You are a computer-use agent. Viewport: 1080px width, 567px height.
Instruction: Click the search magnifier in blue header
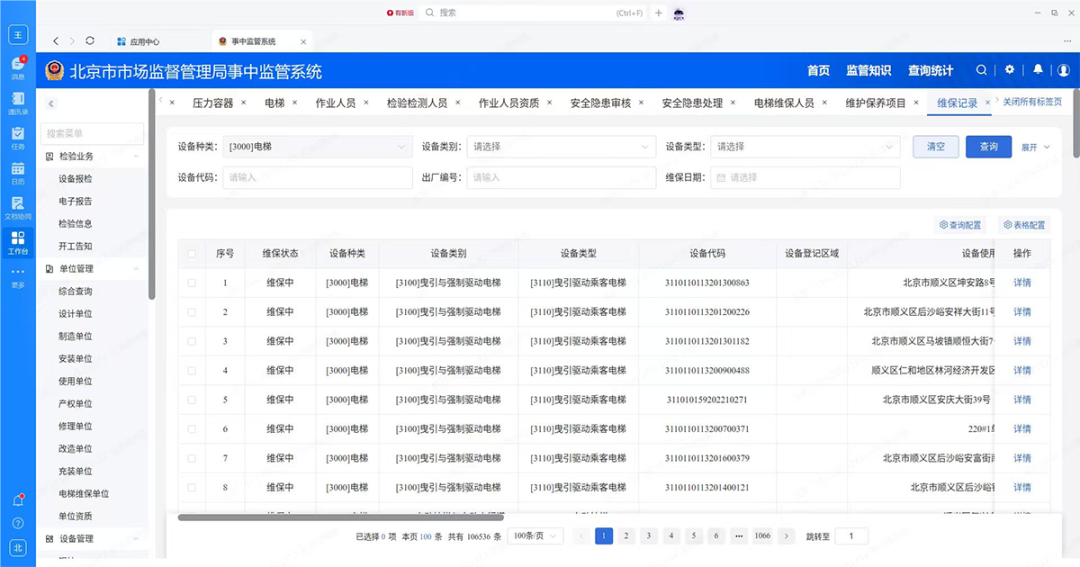coord(981,70)
